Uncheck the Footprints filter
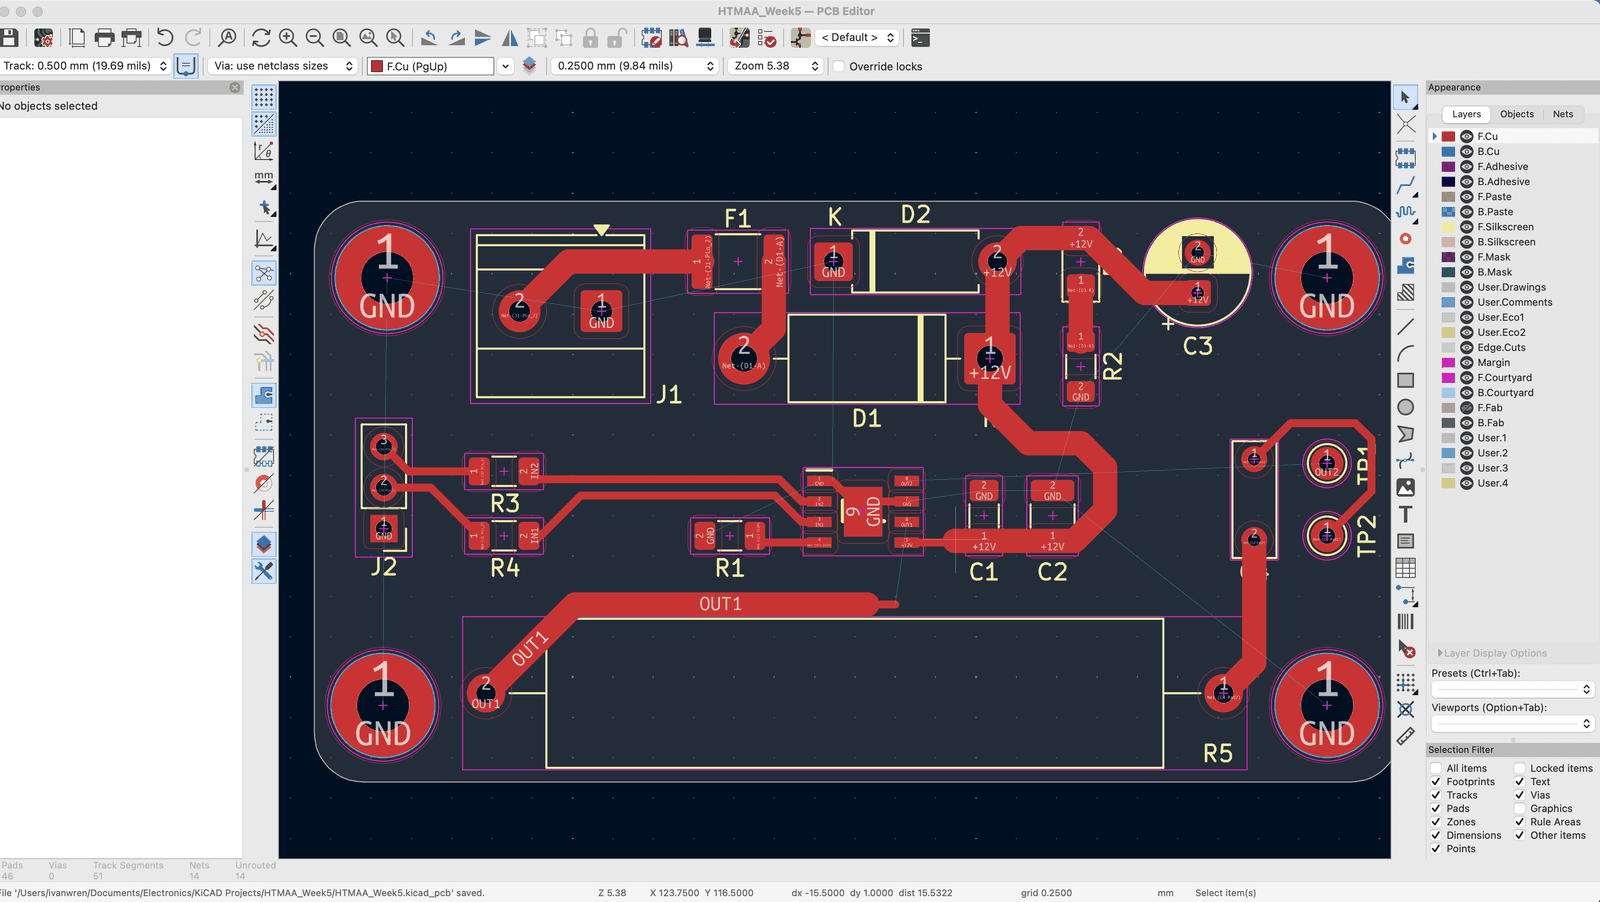The height and width of the screenshot is (902, 1600). point(1436,782)
